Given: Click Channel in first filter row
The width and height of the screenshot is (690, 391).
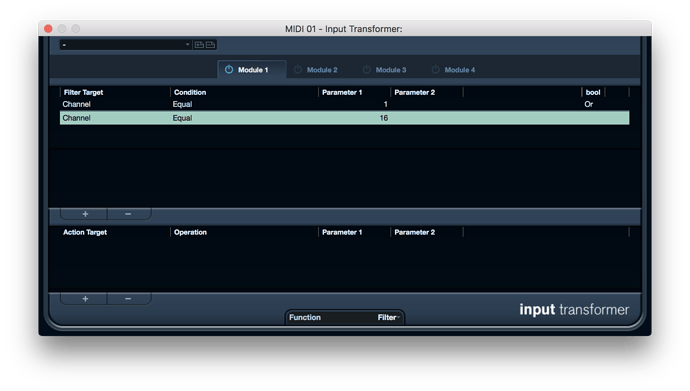Looking at the screenshot, I should coord(77,104).
